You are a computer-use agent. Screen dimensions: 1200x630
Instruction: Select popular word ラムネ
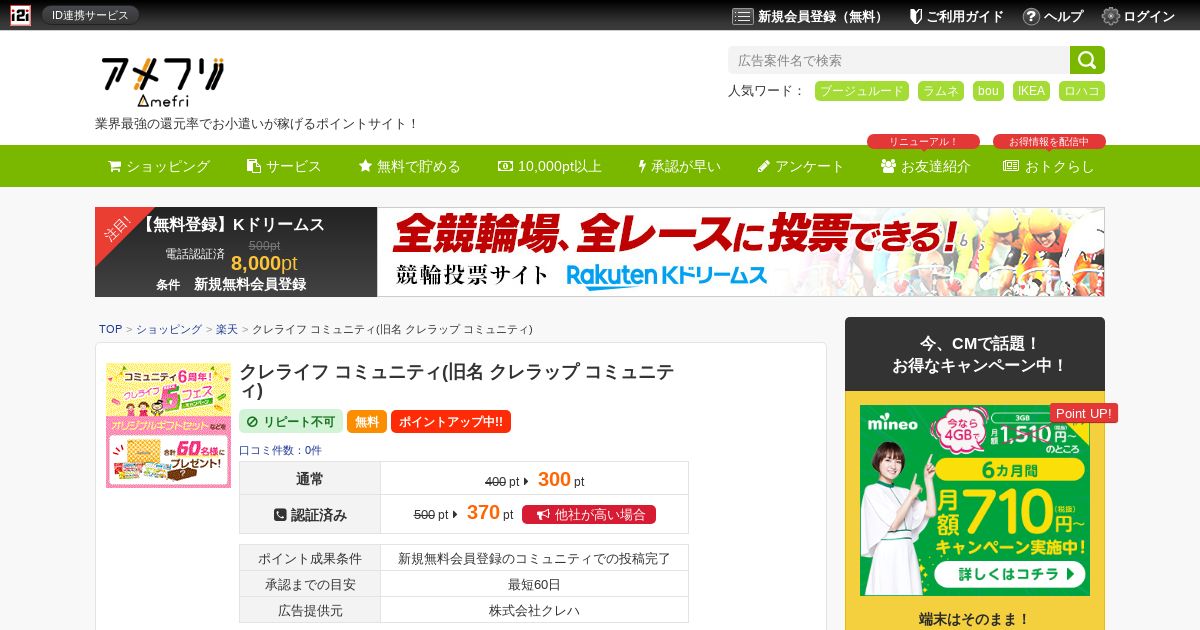[x=941, y=91]
